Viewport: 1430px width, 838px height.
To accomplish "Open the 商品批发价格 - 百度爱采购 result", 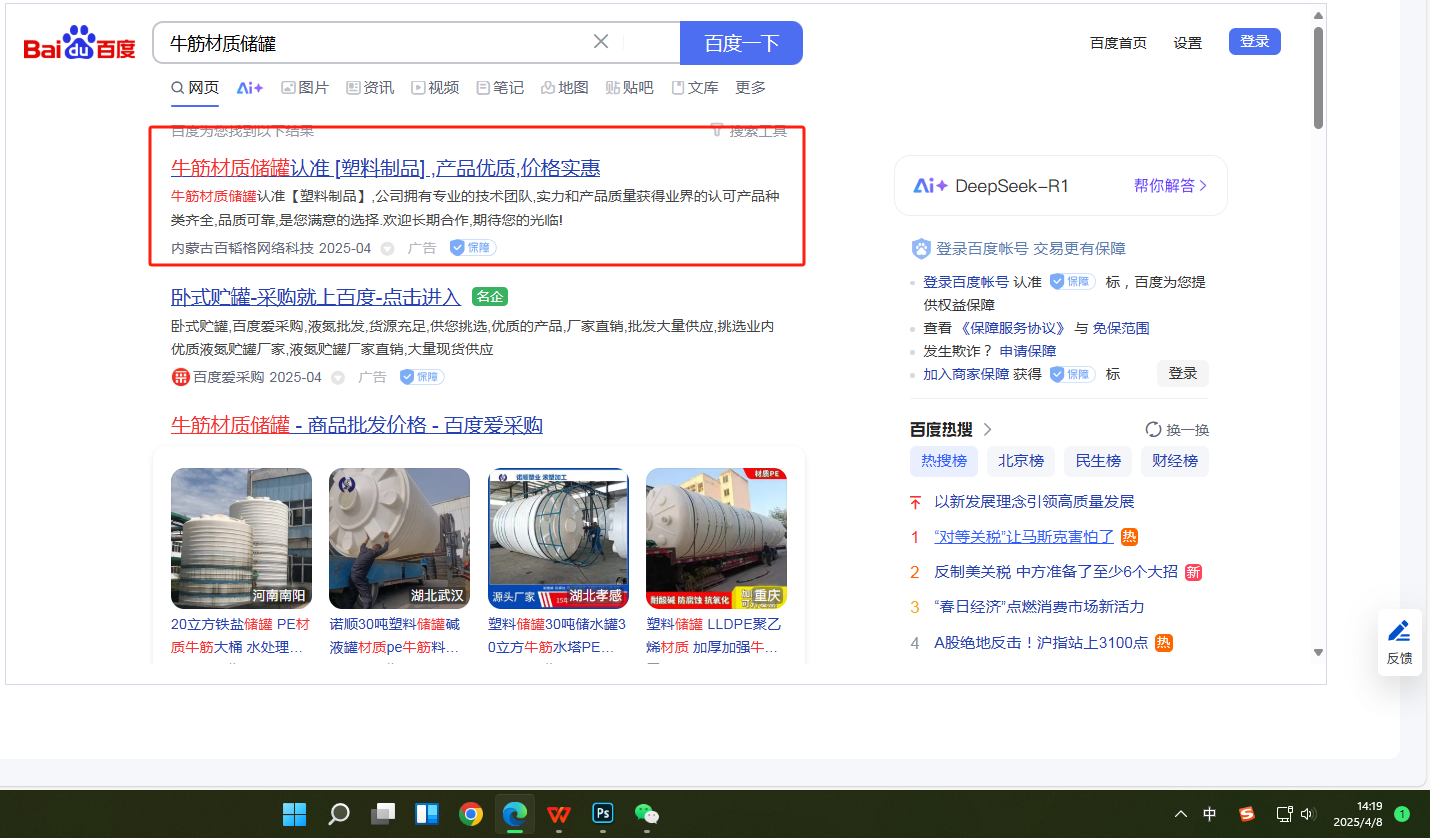I will (357, 425).
